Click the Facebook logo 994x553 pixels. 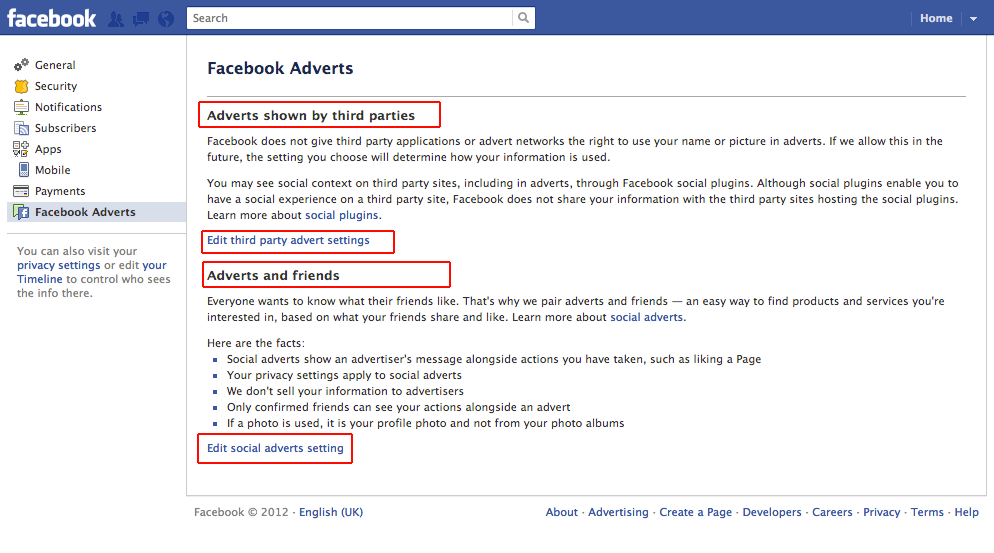(52, 18)
